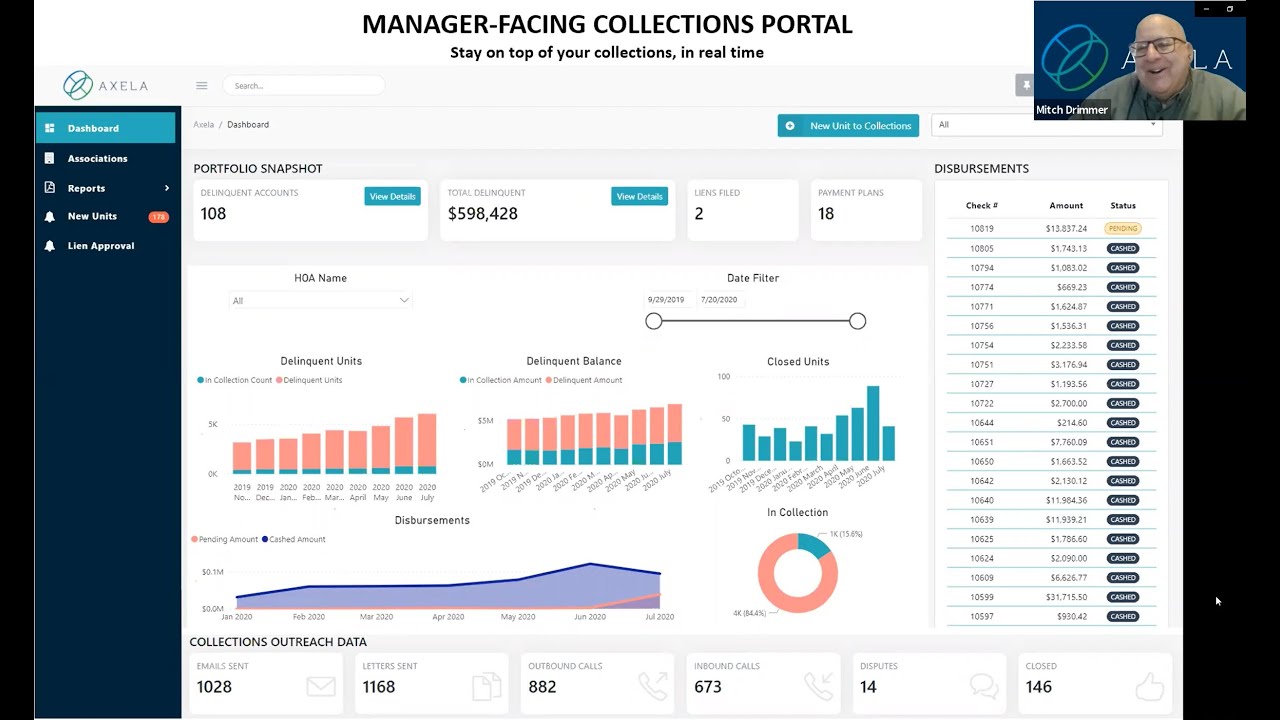Click the Closed thumbs-up icon

(x=1150, y=686)
